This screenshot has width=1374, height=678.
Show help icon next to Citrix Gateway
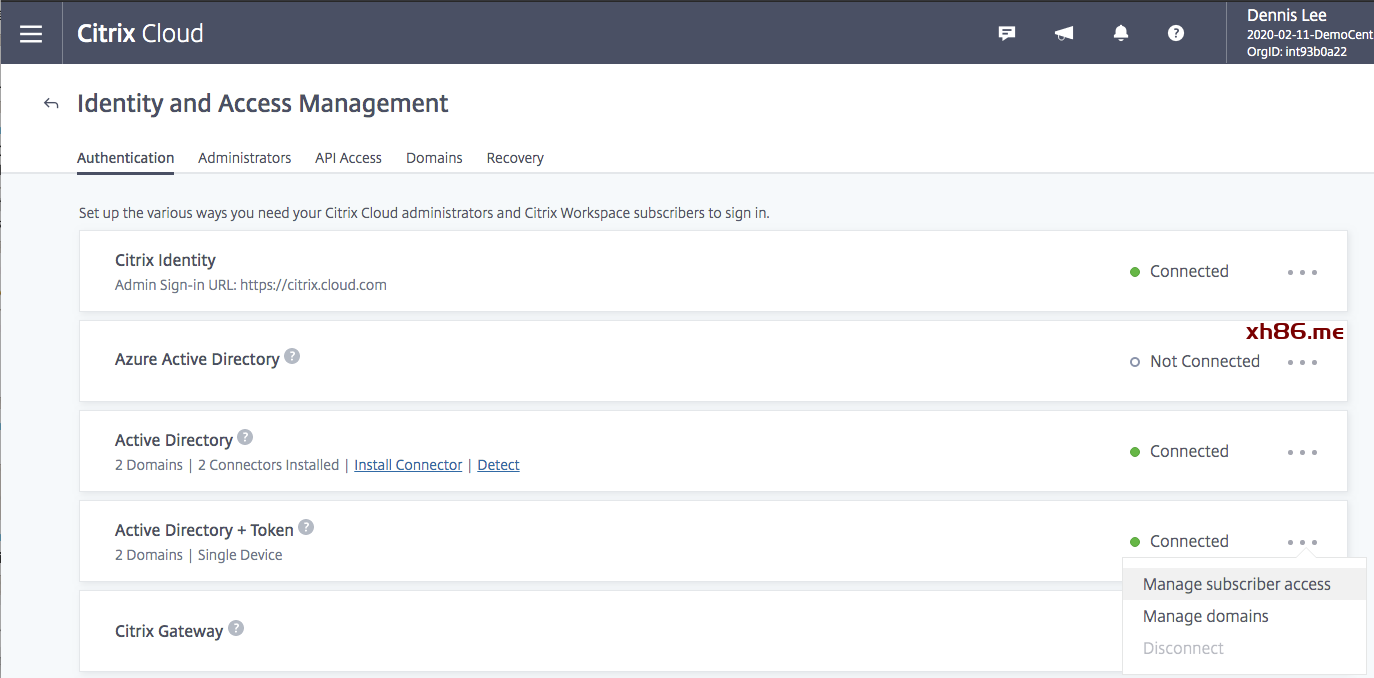click(x=236, y=628)
